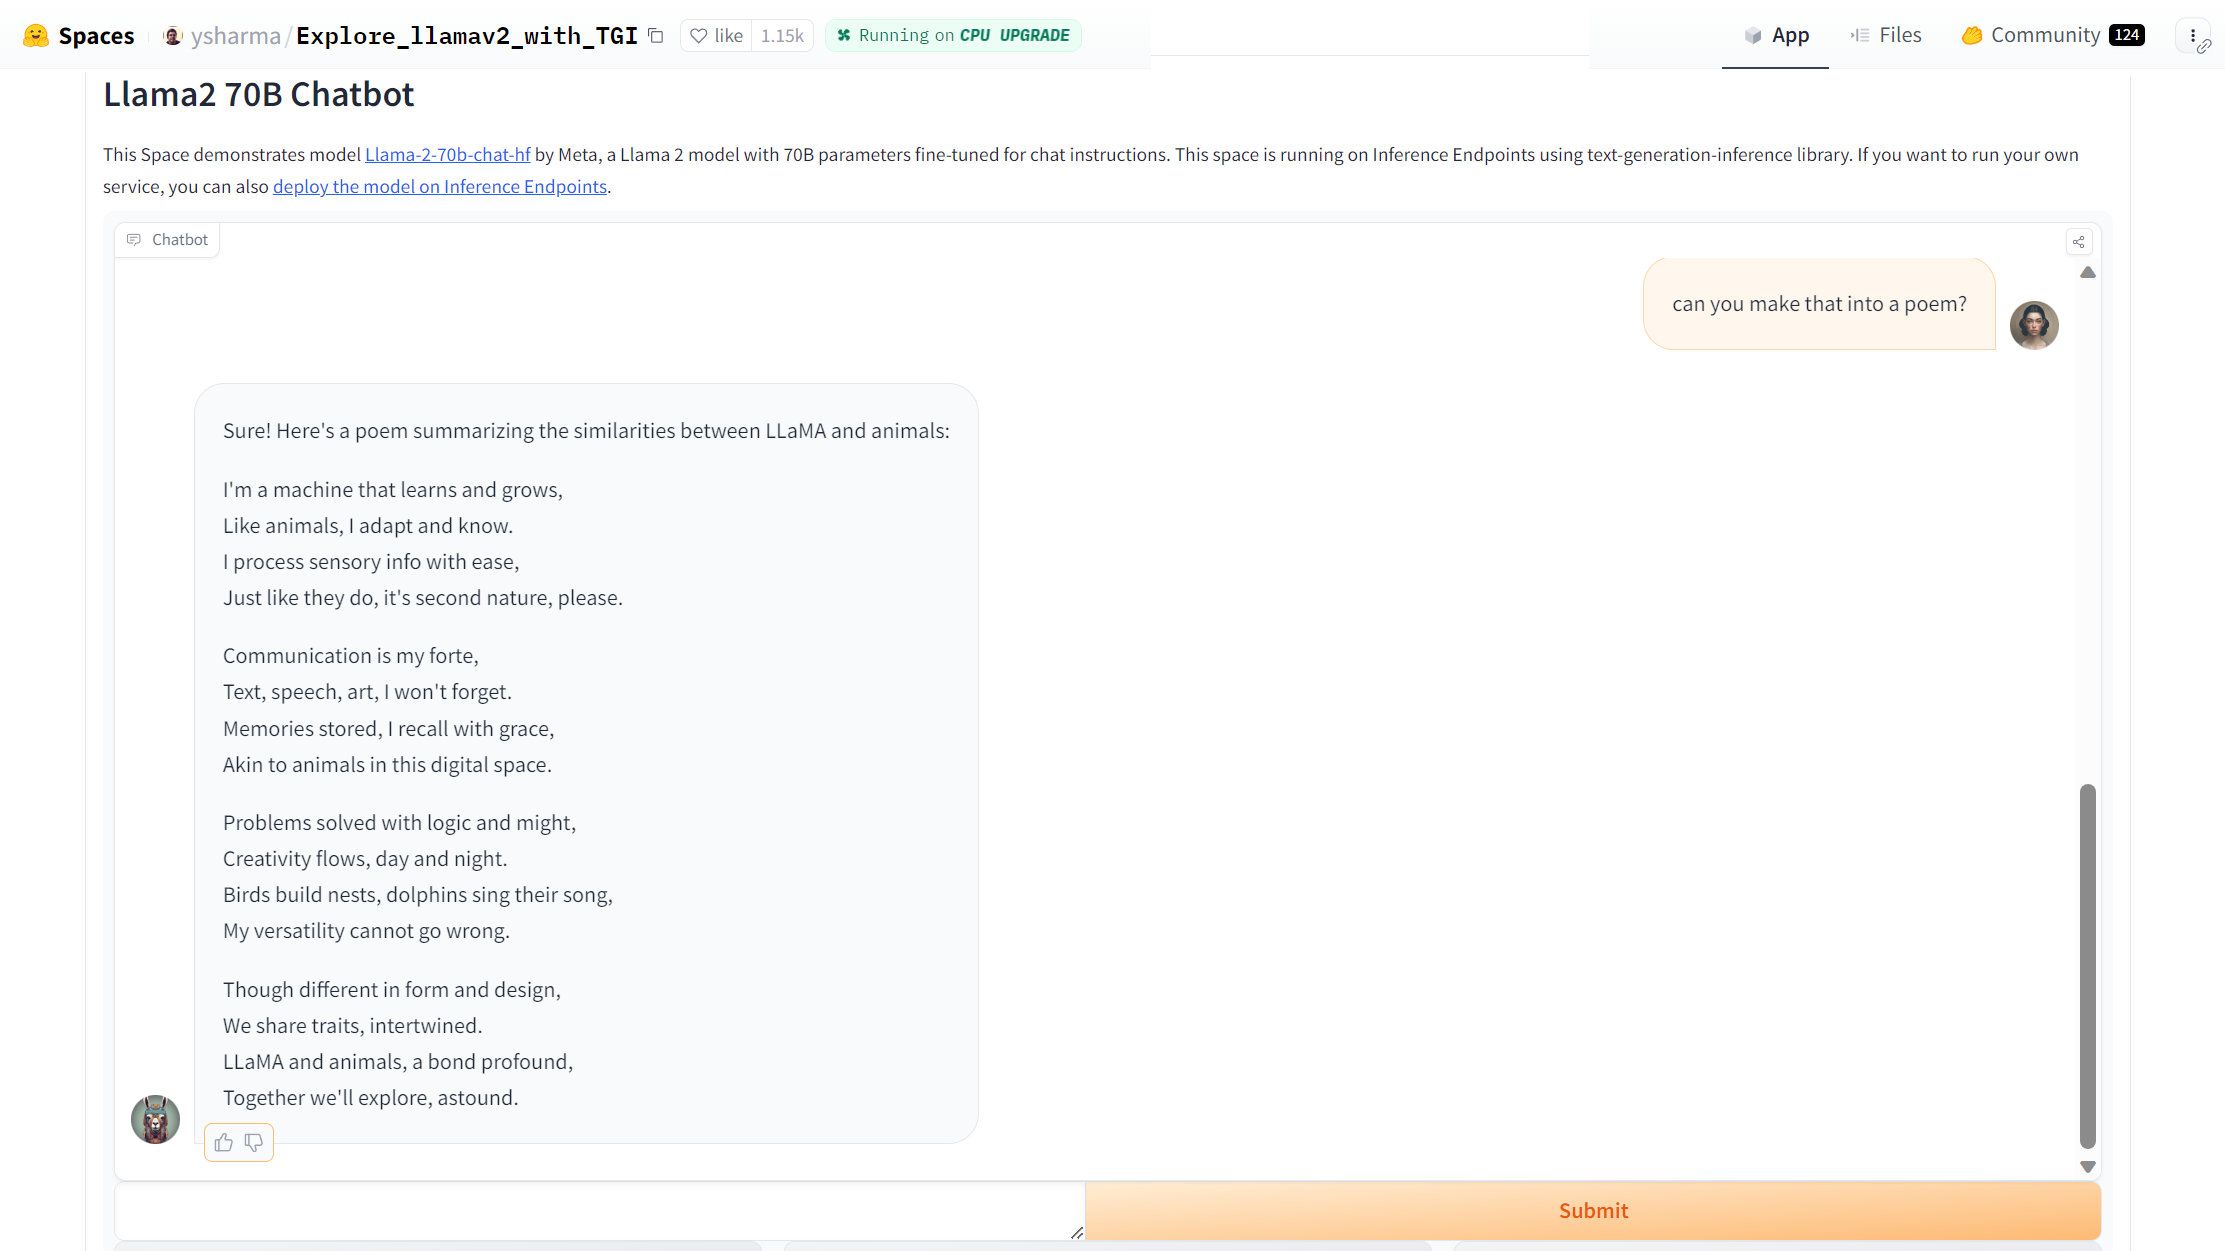This screenshot has width=2225, height=1251.
Task: Open the ysharma user page
Action: coord(236,35)
